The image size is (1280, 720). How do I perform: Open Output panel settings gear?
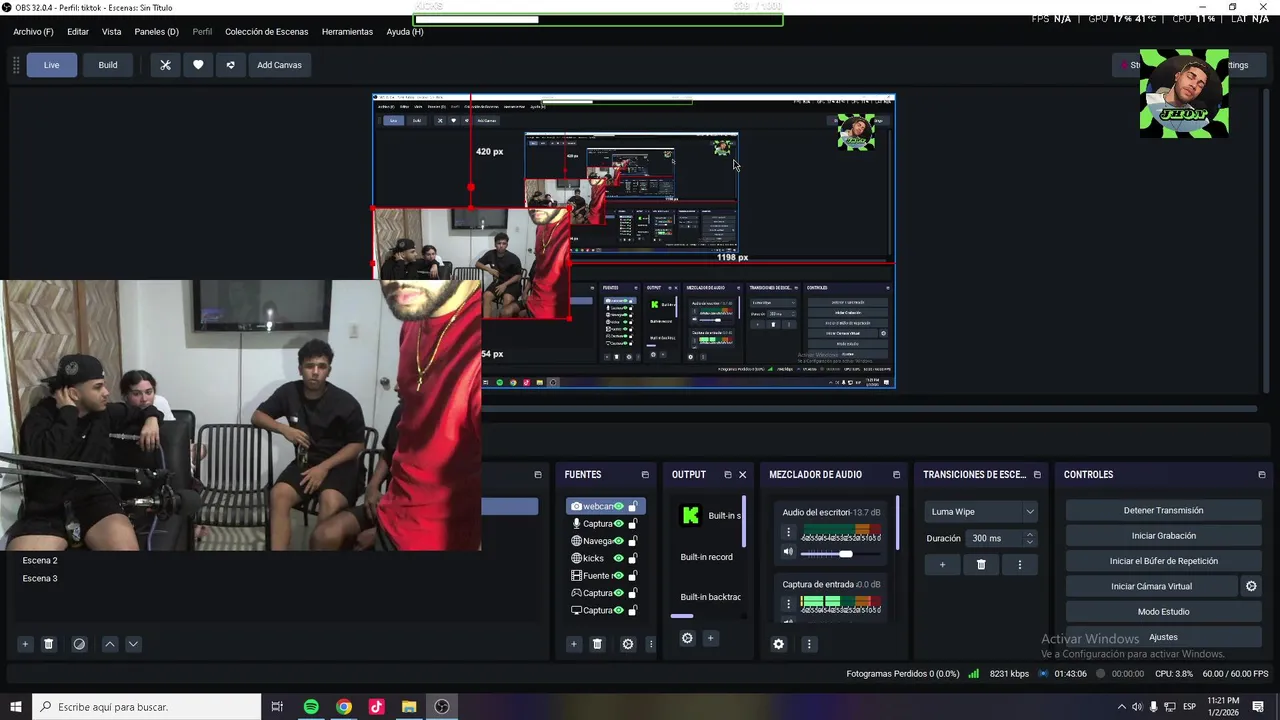687,638
